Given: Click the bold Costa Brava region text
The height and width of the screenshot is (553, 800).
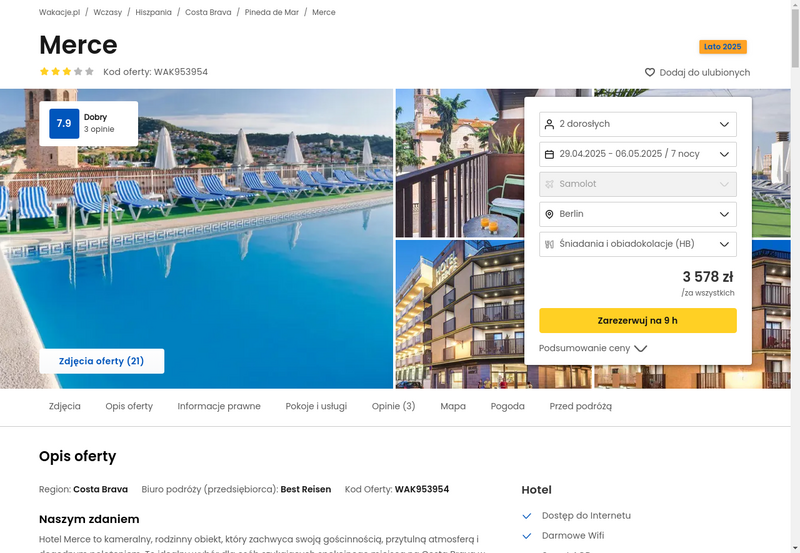Looking at the screenshot, I should click(101, 489).
